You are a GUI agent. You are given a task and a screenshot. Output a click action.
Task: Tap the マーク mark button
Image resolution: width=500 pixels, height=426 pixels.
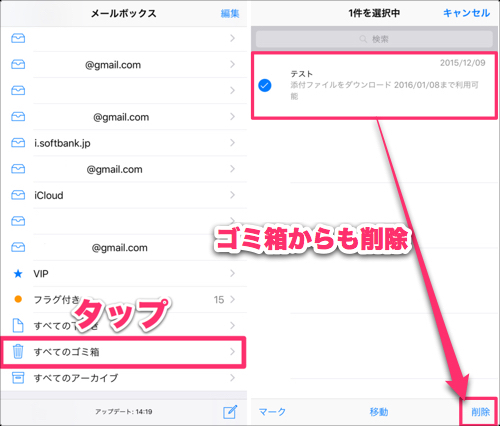click(x=272, y=412)
